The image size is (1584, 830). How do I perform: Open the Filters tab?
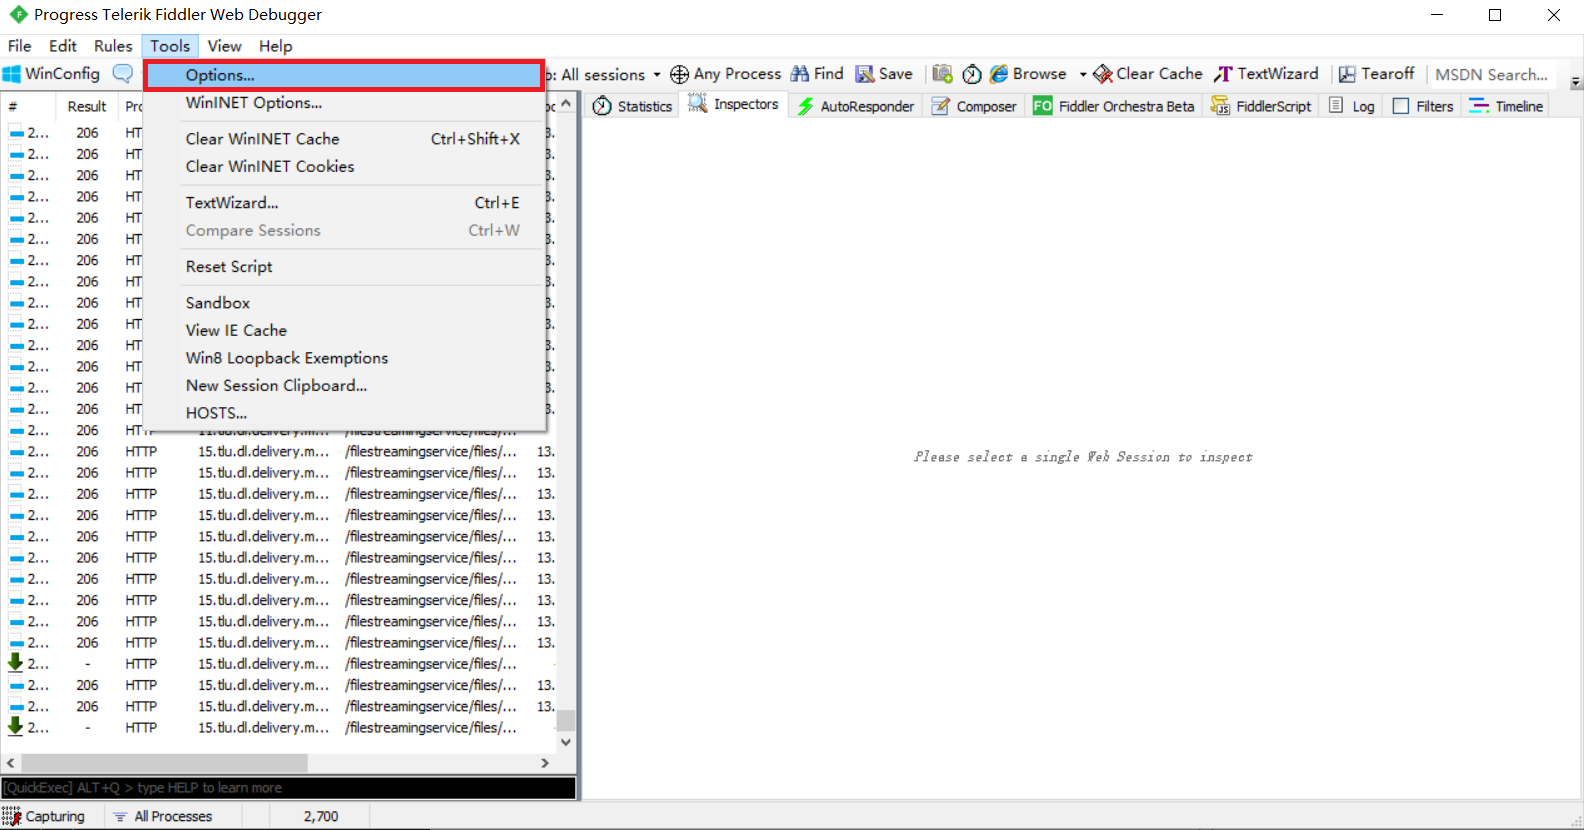1423,106
